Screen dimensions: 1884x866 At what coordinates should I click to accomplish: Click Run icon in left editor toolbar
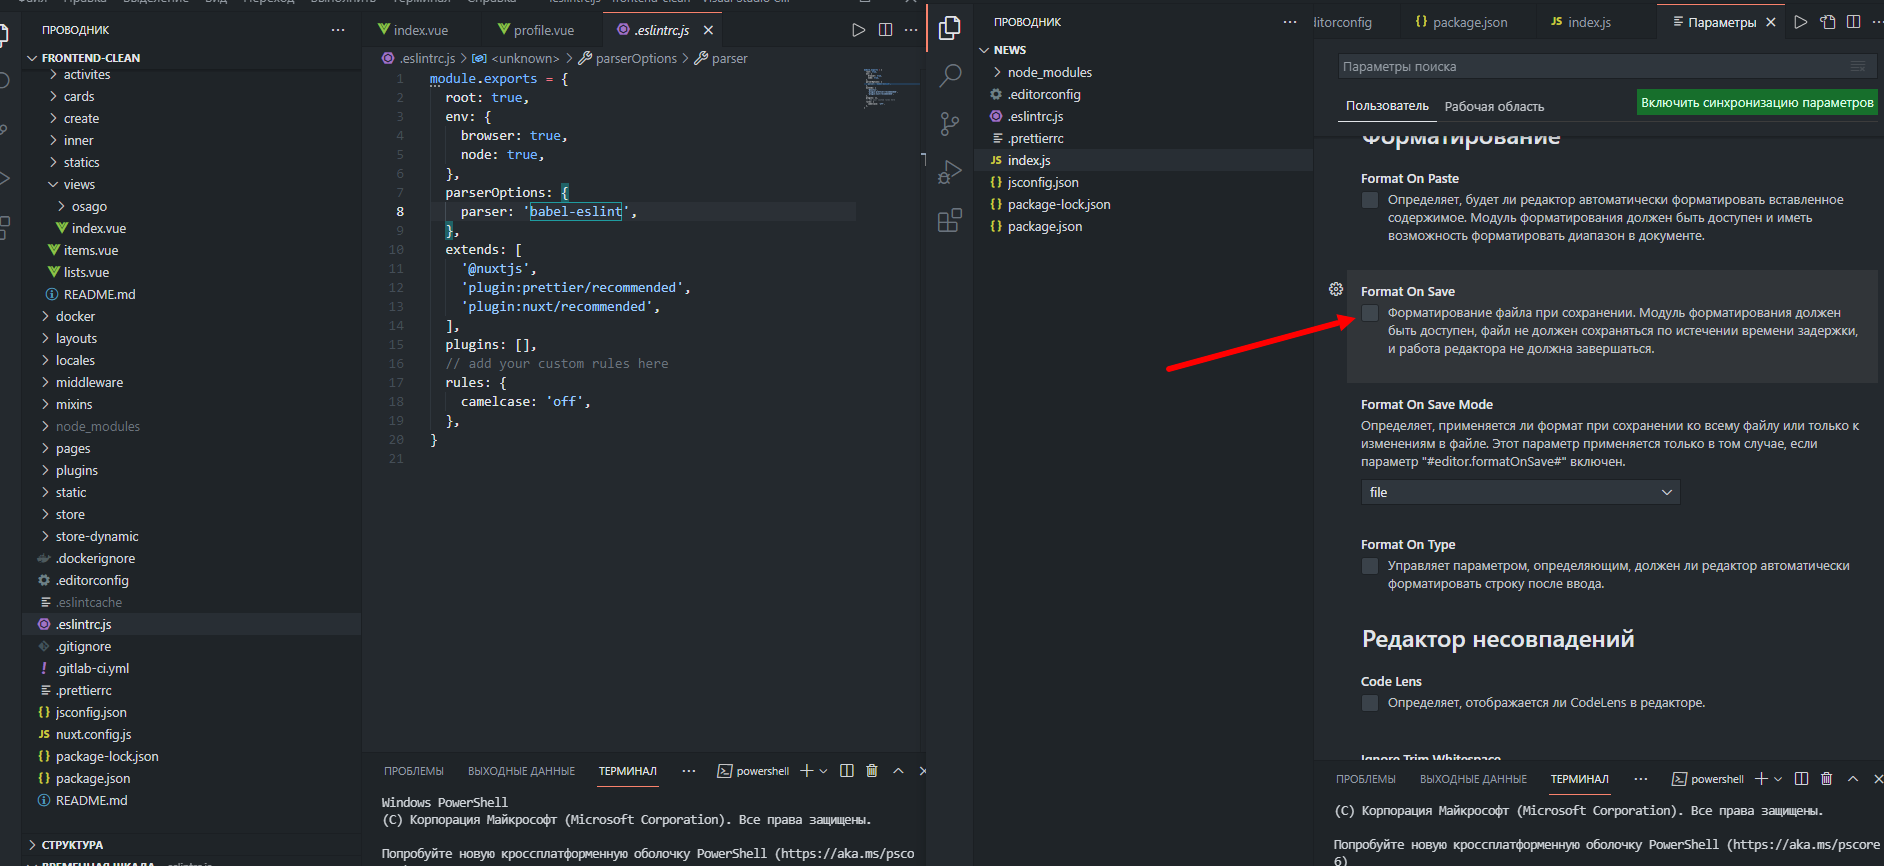pyautogui.click(x=858, y=30)
